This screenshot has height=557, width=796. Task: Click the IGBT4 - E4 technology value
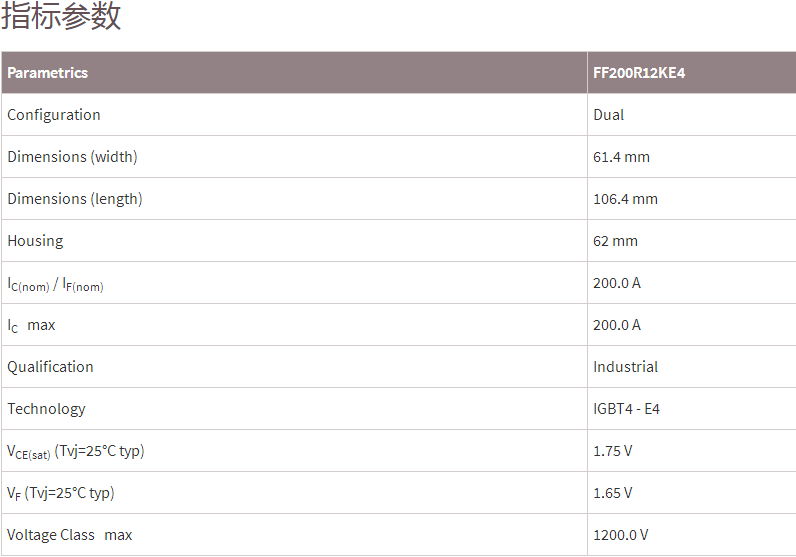(626, 409)
